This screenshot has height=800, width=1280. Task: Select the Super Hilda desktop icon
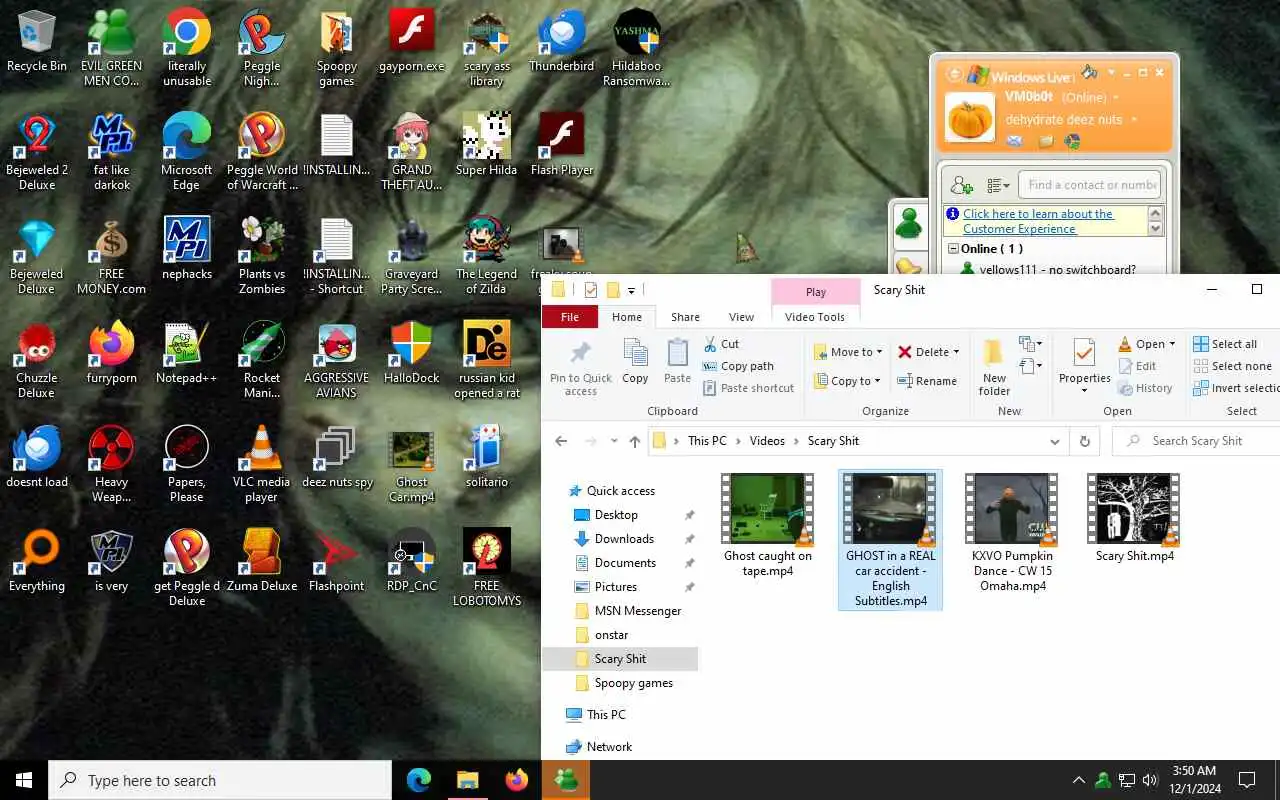(x=487, y=145)
